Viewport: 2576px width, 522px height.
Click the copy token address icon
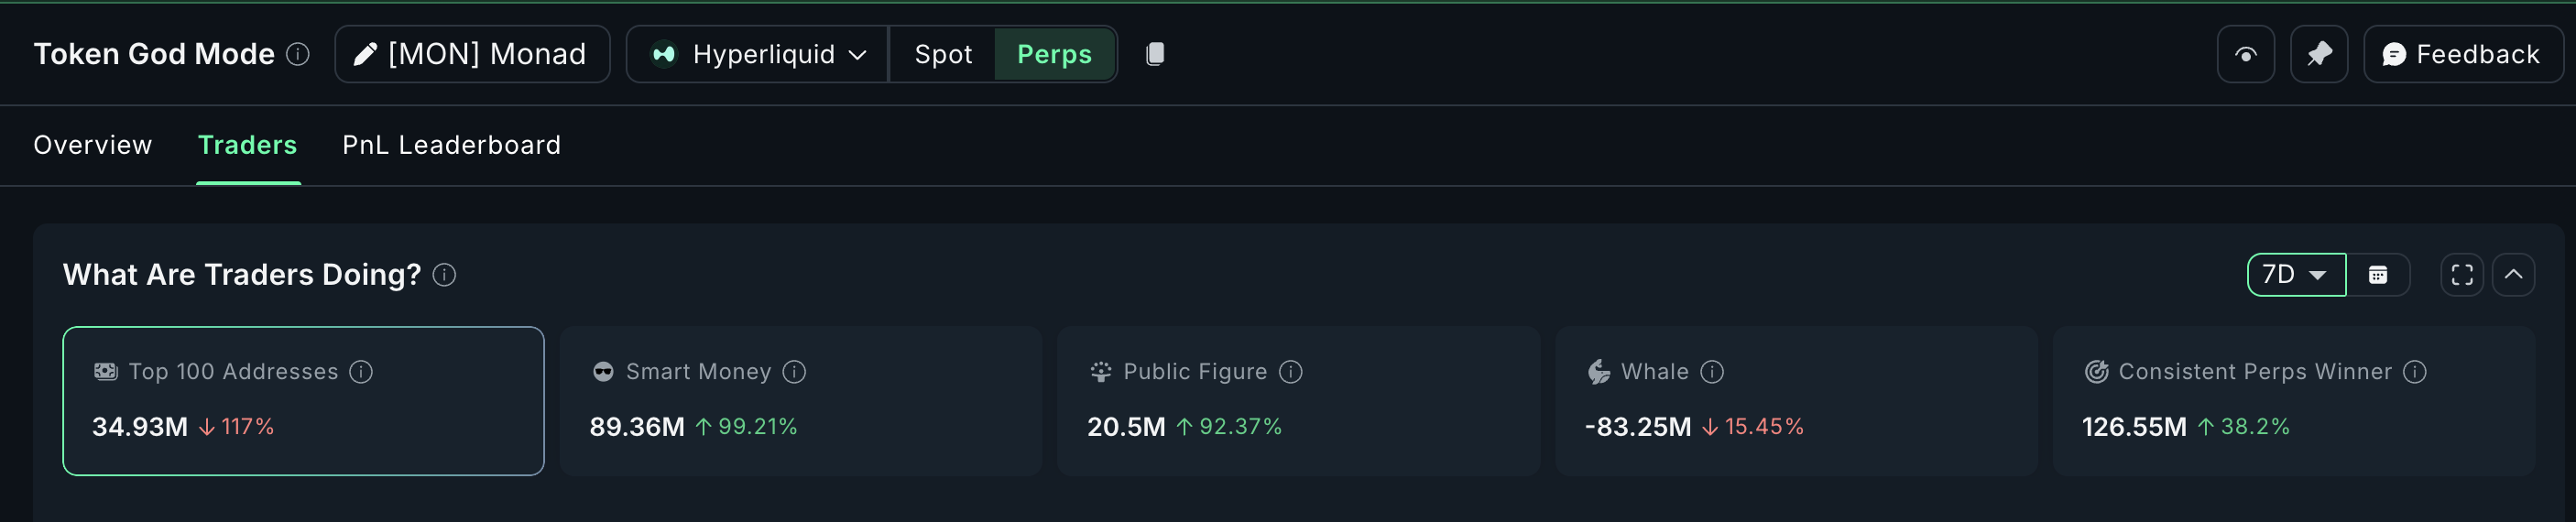pos(1155,54)
